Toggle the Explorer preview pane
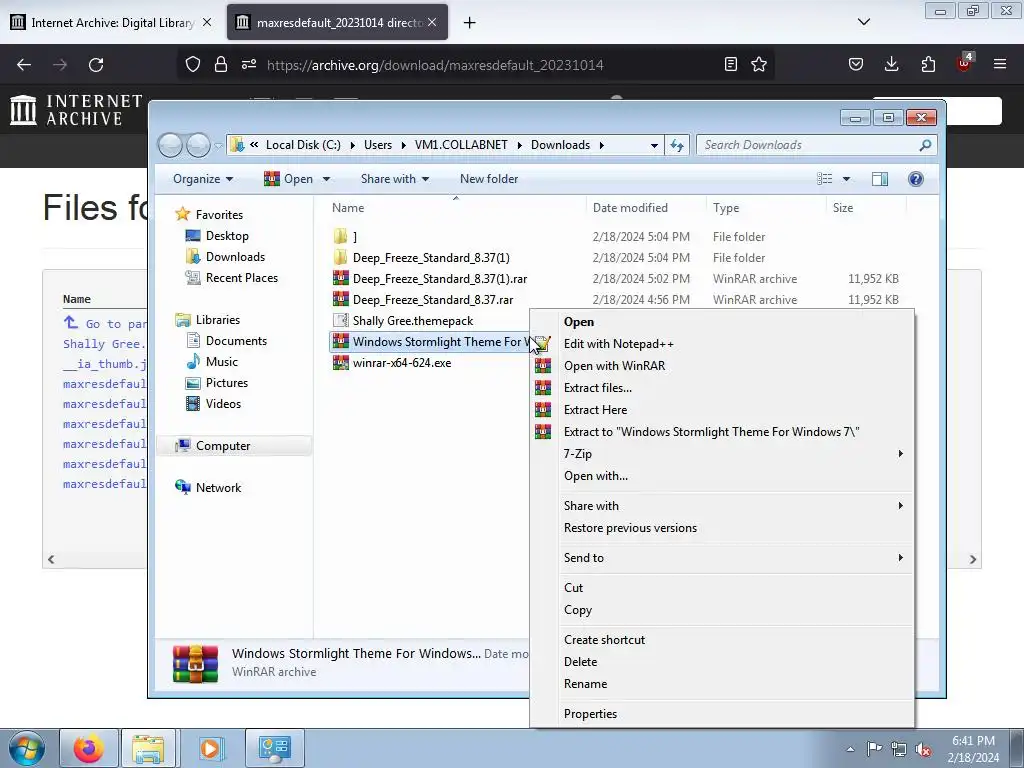Screen dimensions: 1024x768 [x=880, y=179]
